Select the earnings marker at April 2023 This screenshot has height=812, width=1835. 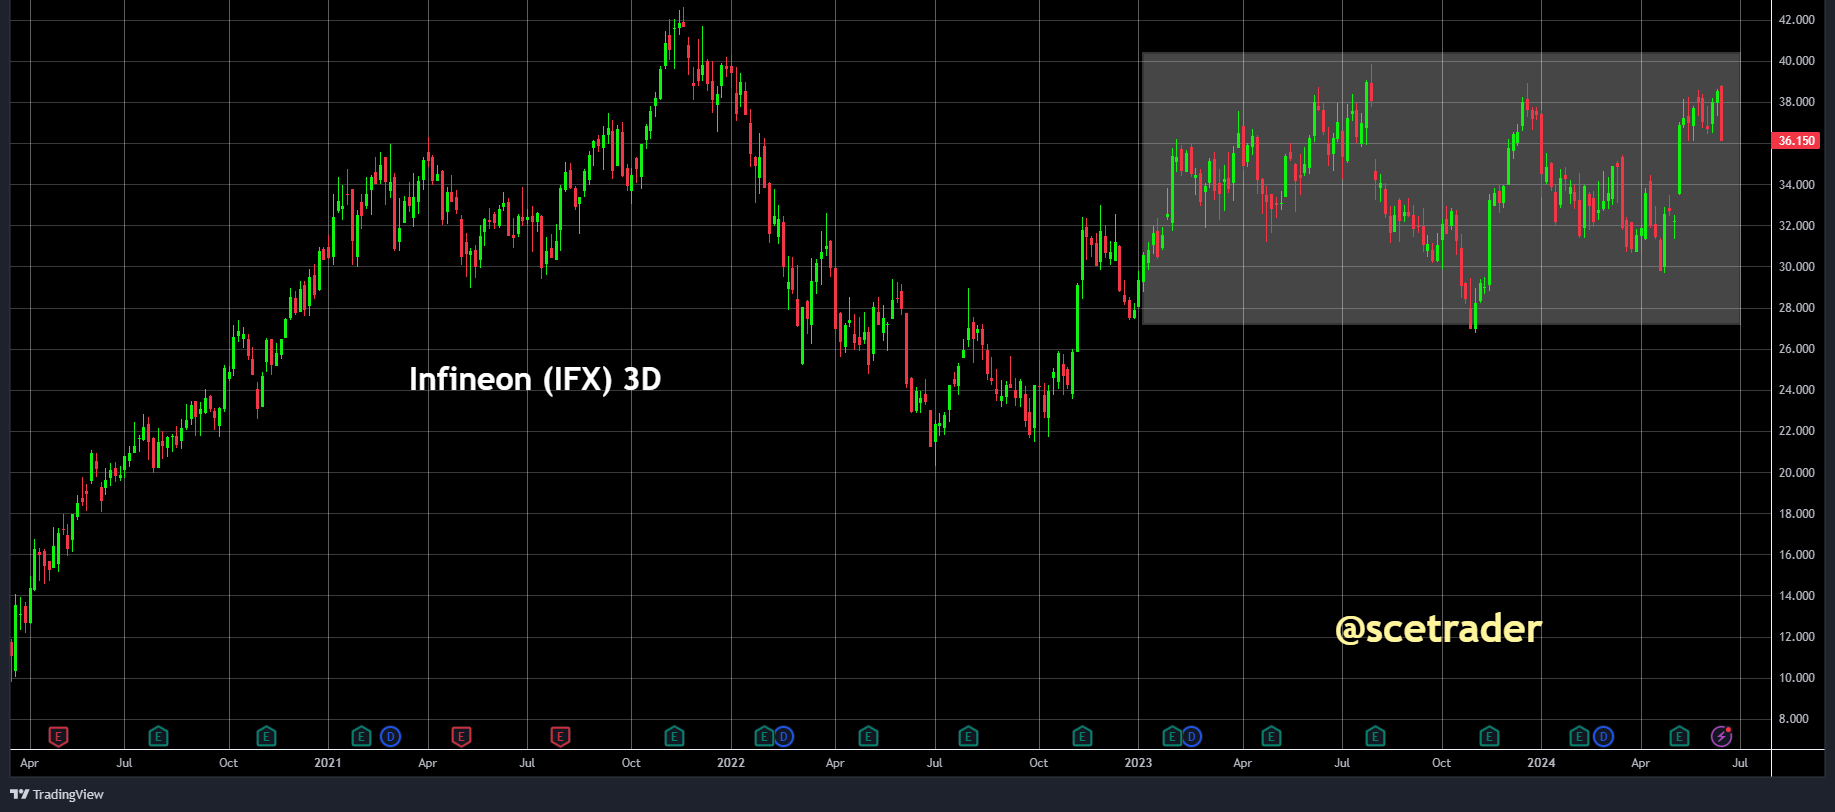(x=1271, y=737)
